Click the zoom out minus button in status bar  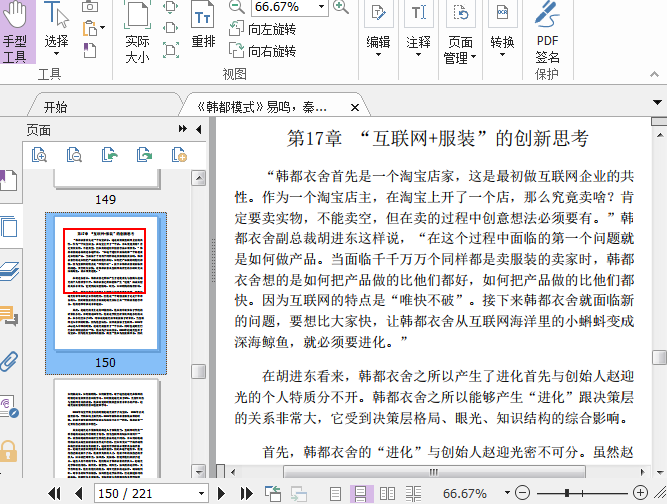coord(522,493)
